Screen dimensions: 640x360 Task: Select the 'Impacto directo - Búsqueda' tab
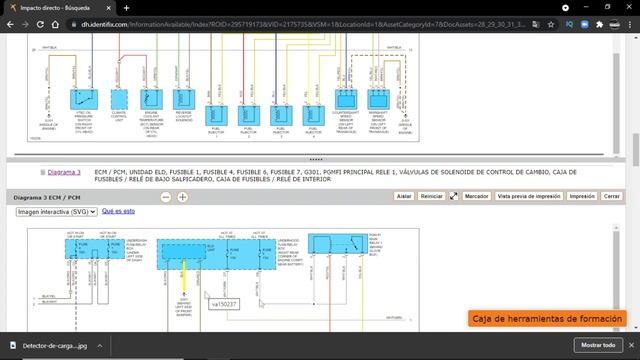click(60, 8)
